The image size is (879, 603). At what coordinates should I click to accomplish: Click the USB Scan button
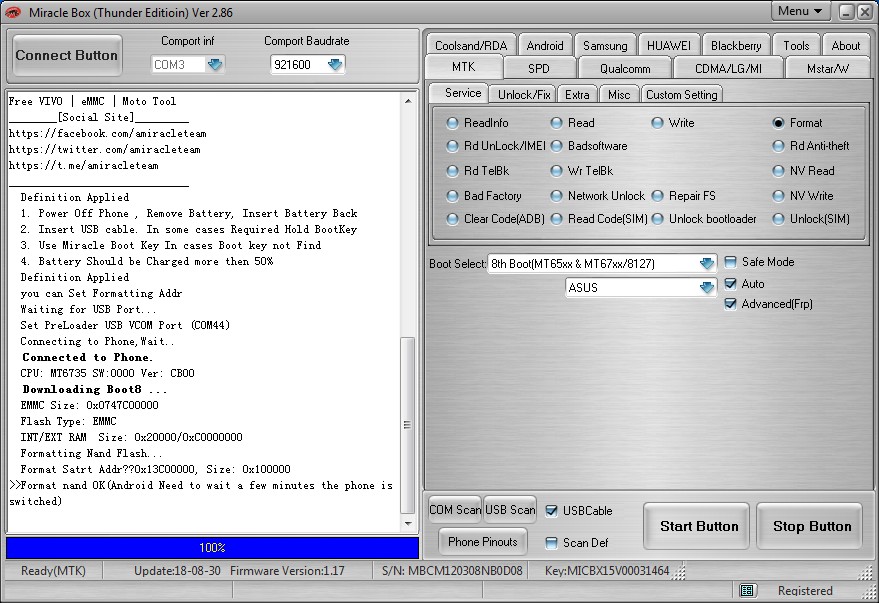(x=510, y=509)
